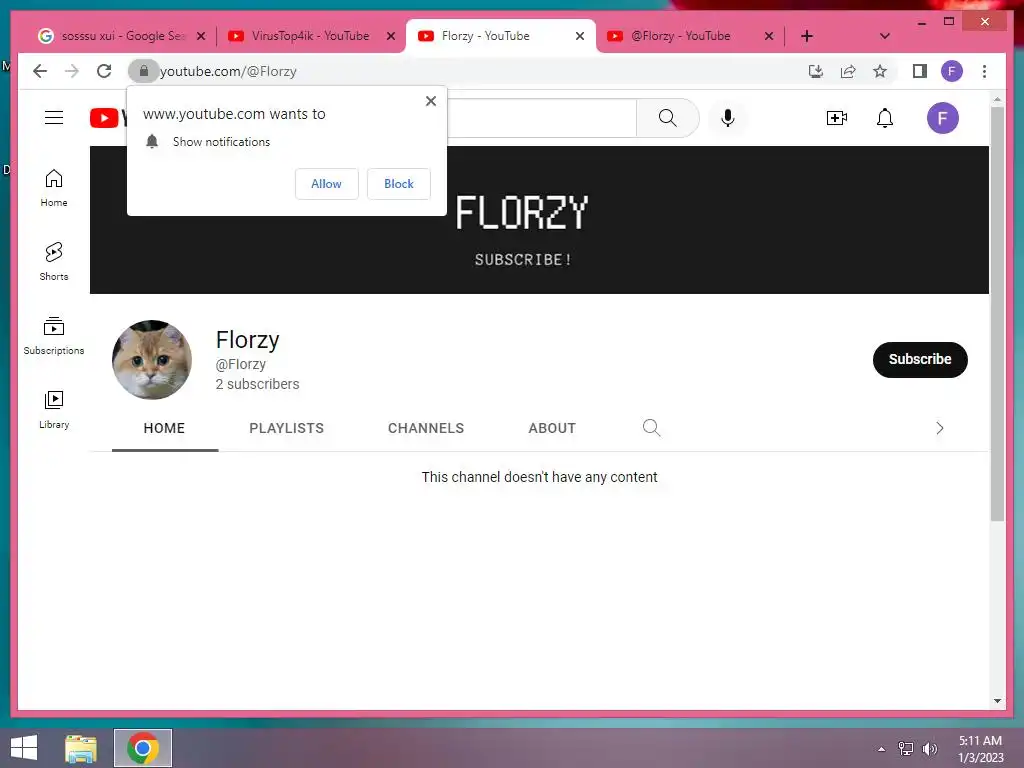The height and width of the screenshot is (768, 1024).
Task: Open Subscriptions in the sidebar
Action: pos(54,336)
